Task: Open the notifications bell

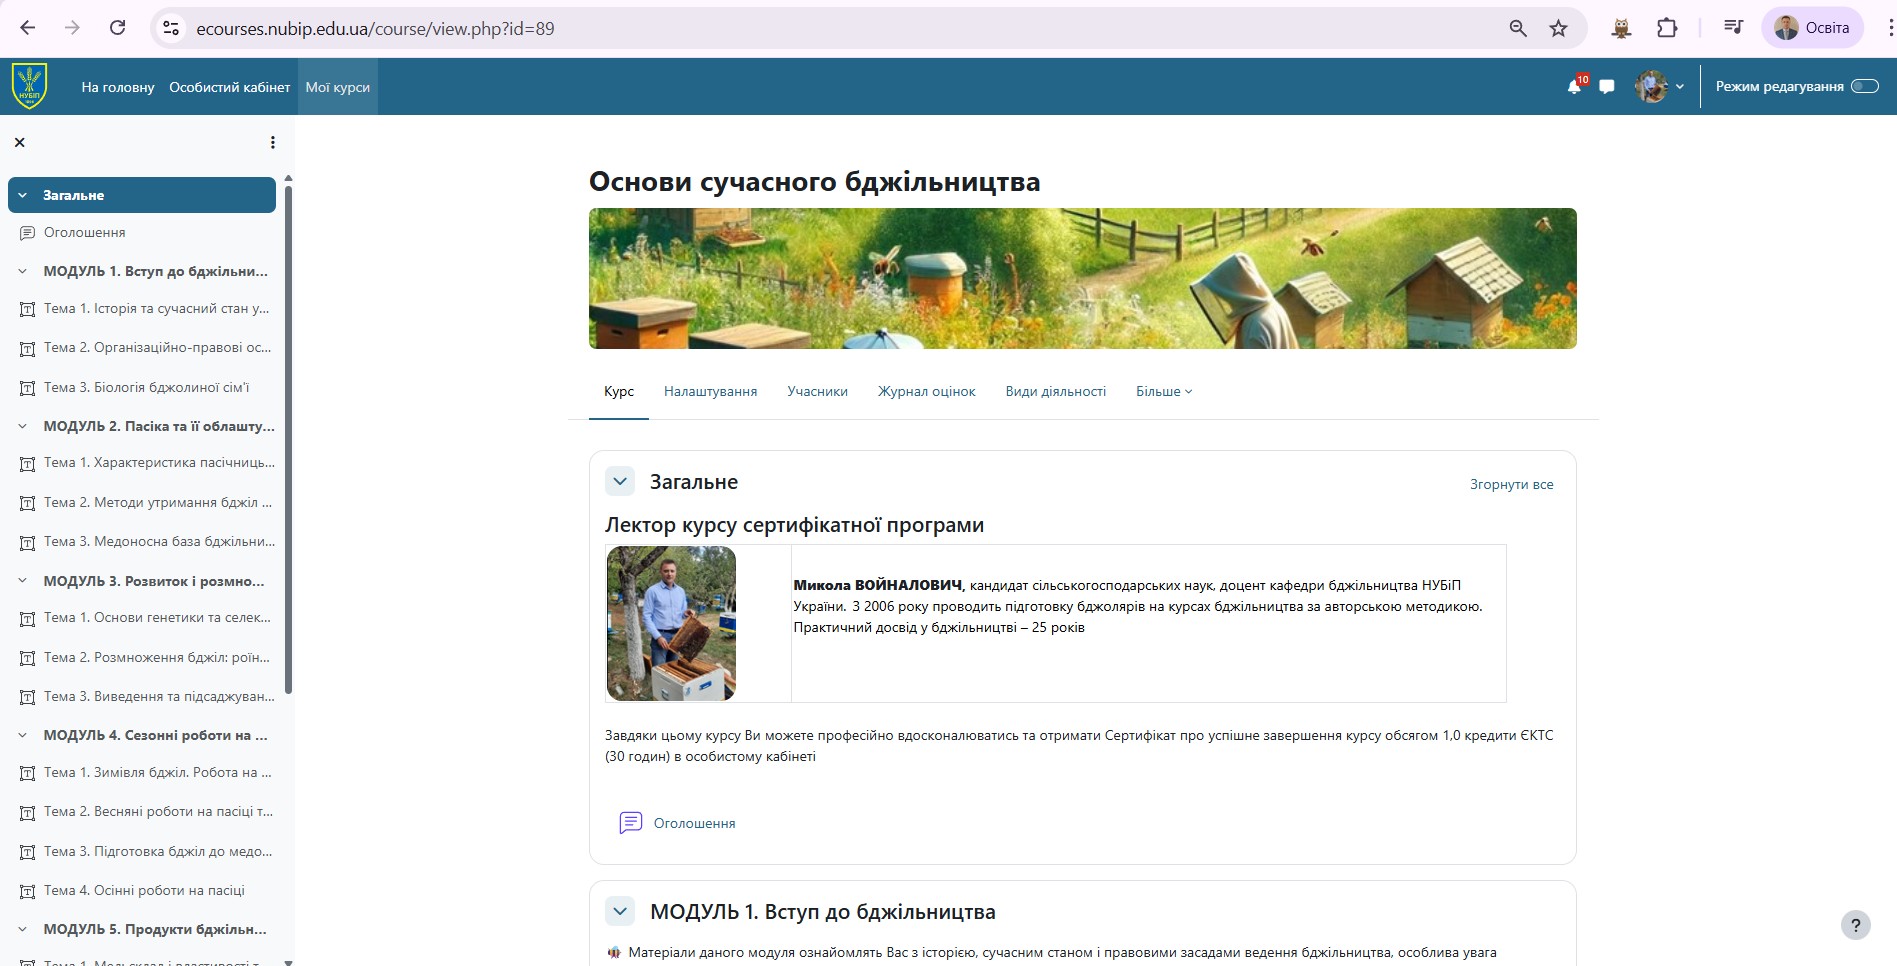Action: coord(1575,86)
